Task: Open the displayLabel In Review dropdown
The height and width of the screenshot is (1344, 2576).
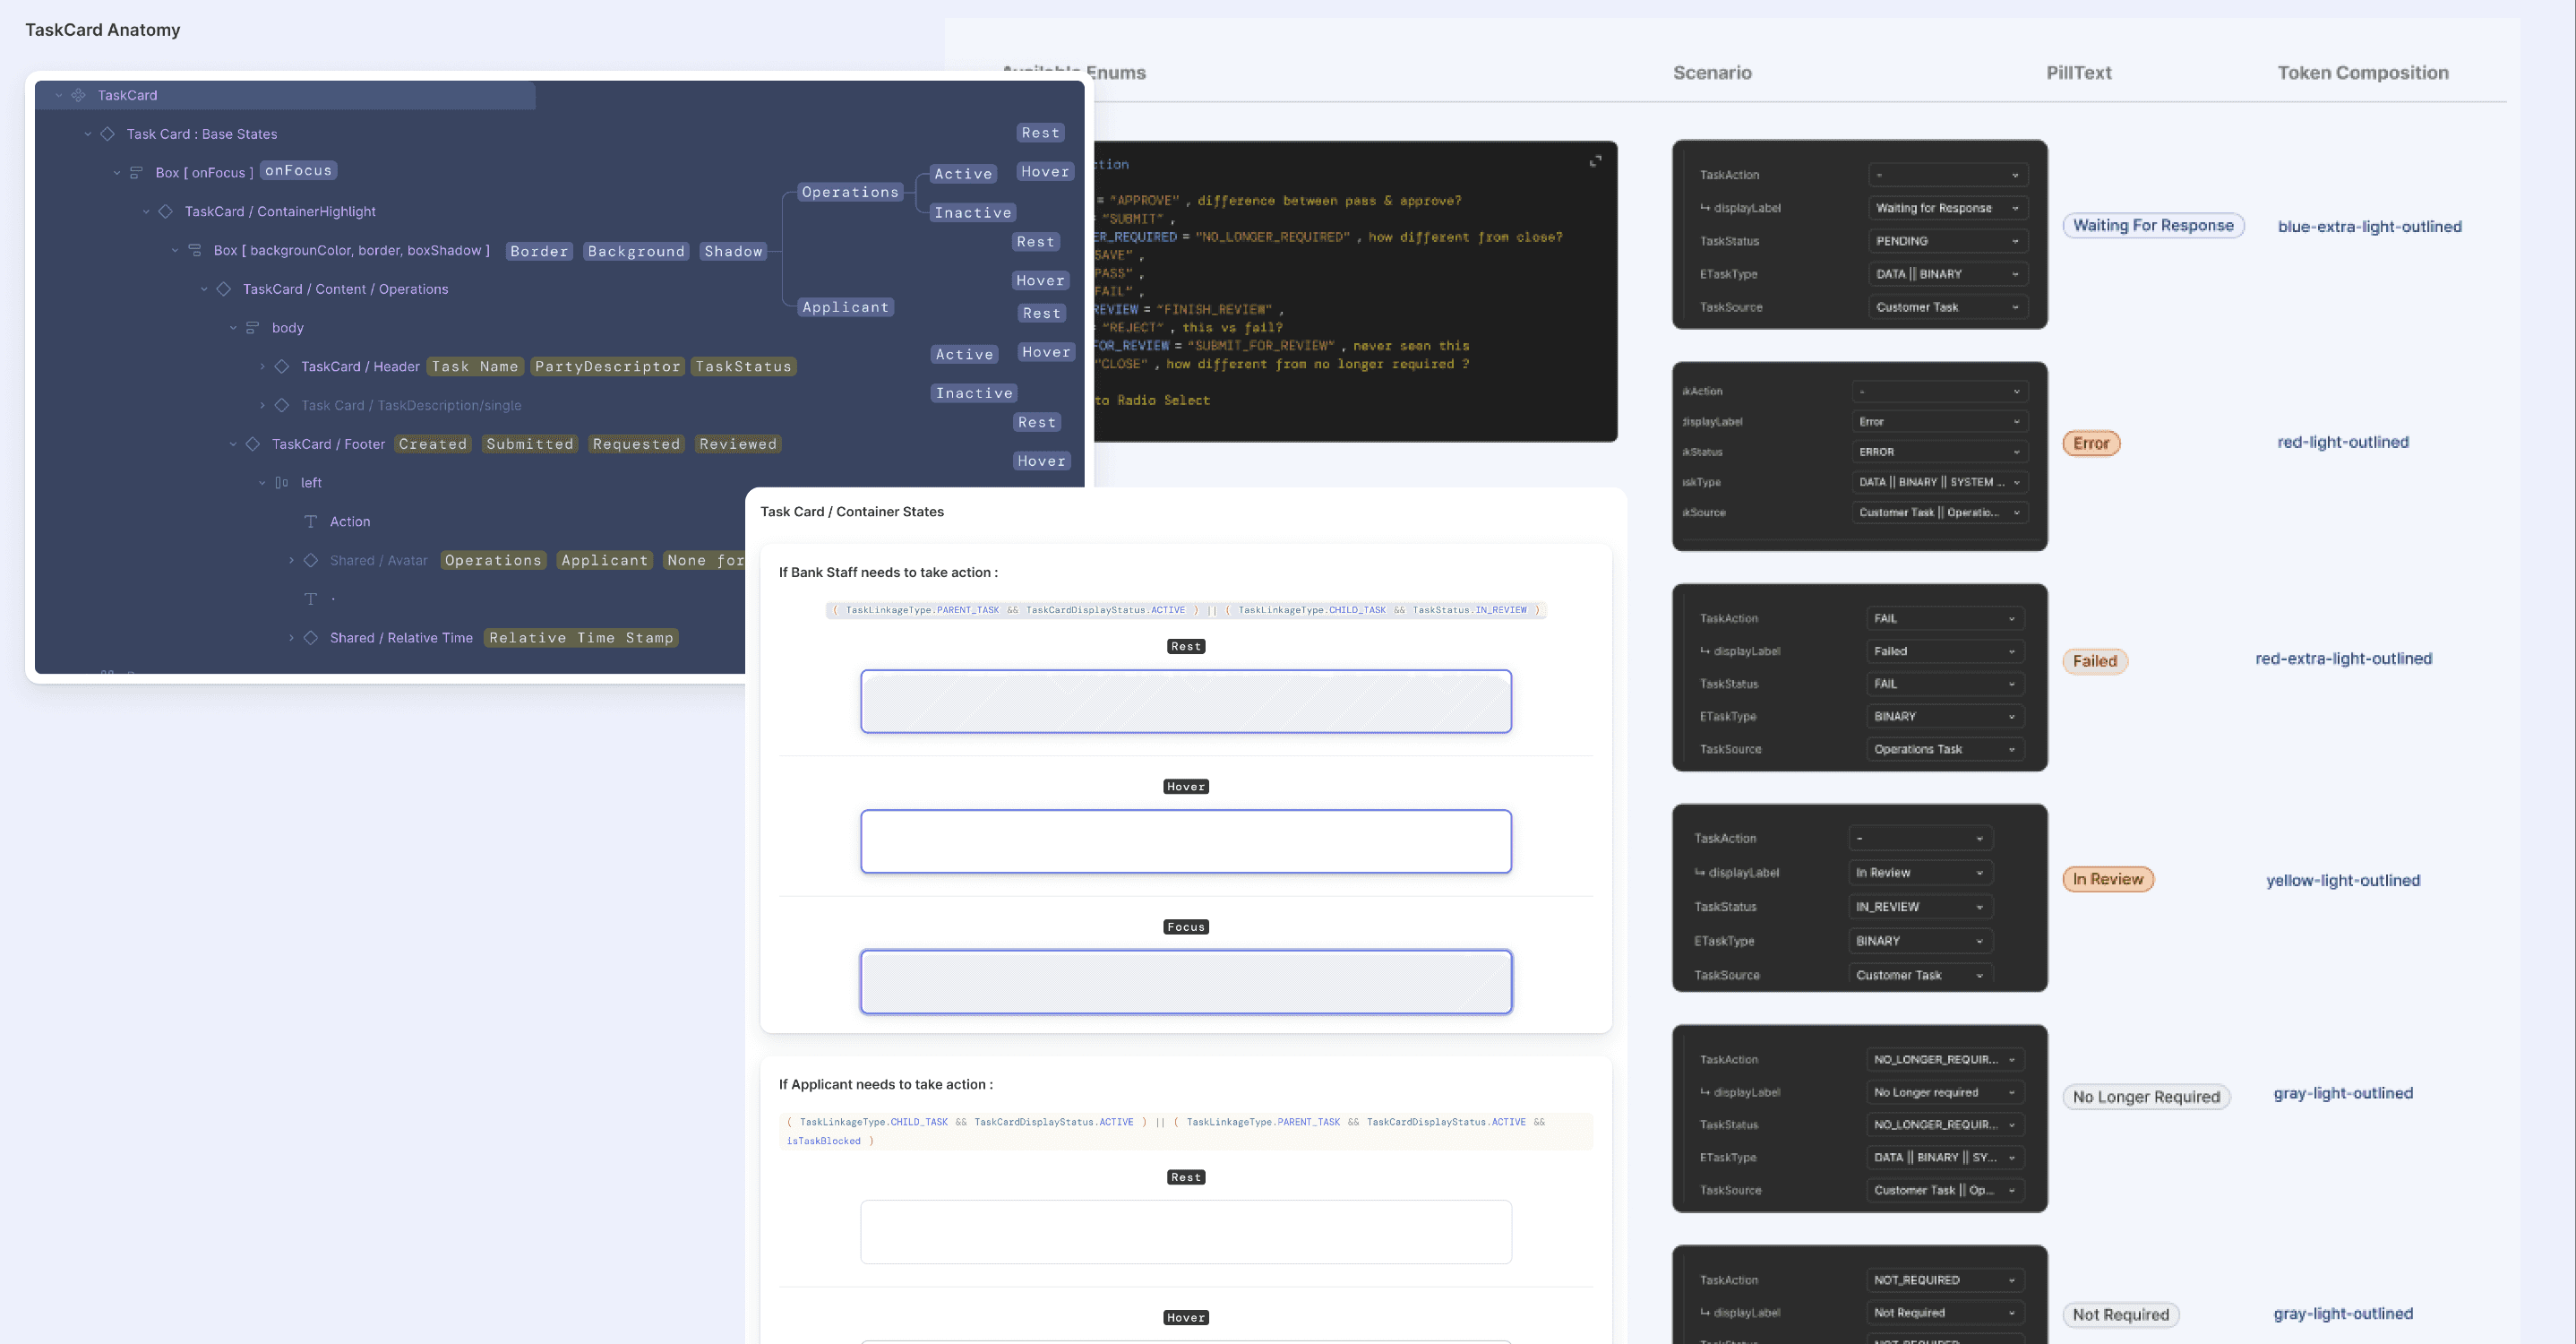Action: coord(1919,873)
